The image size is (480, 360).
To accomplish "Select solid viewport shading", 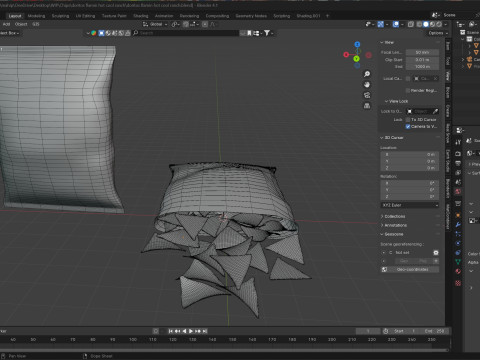I will (x=426, y=24).
